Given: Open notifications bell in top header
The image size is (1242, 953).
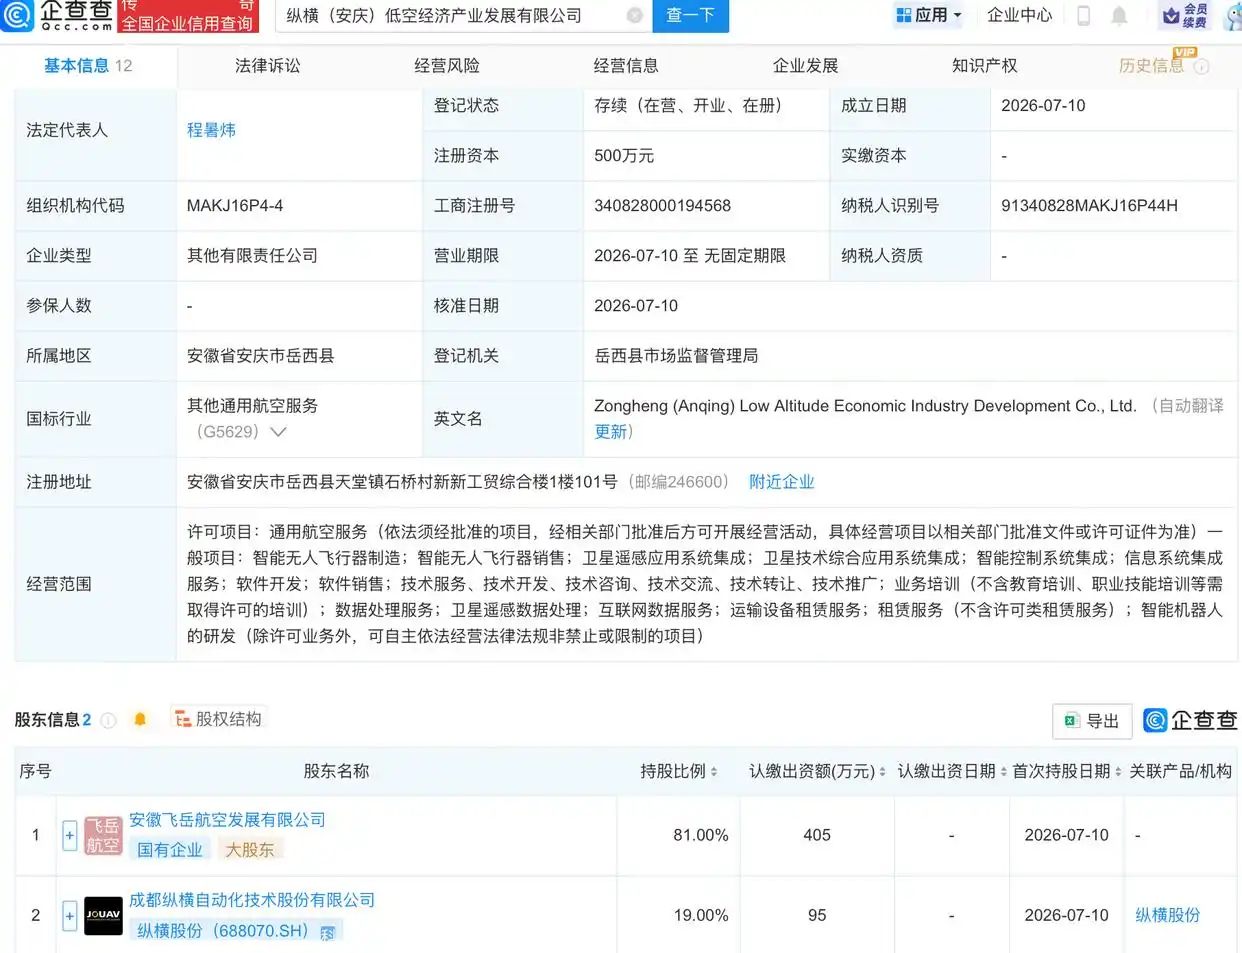Looking at the screenshot, I should point(1119,15).
